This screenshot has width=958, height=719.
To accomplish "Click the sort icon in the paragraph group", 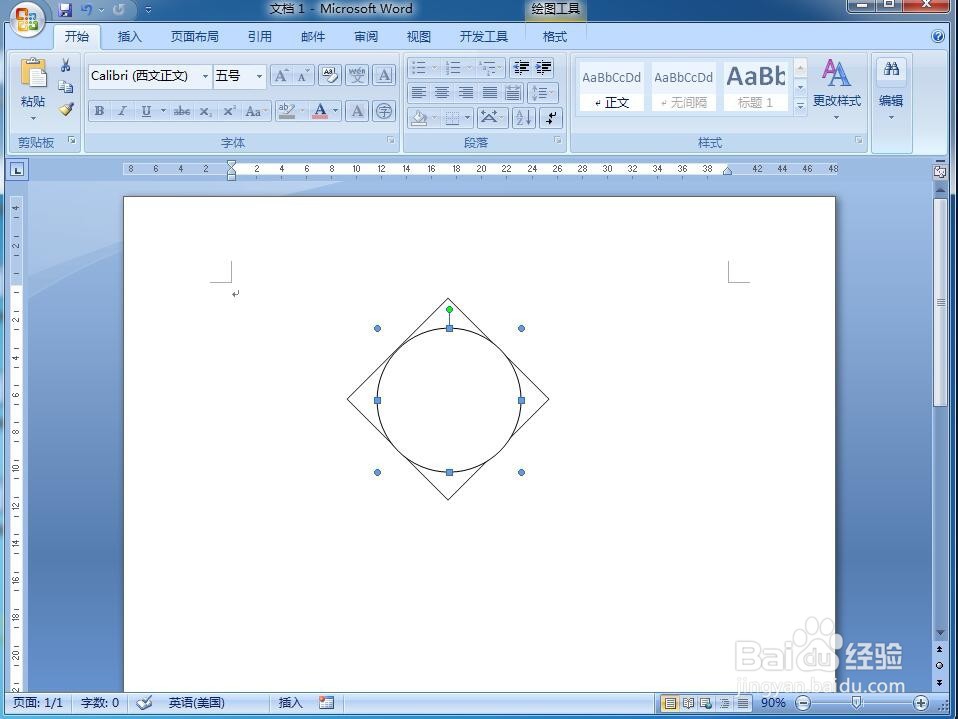I will (x=522, y=118).
